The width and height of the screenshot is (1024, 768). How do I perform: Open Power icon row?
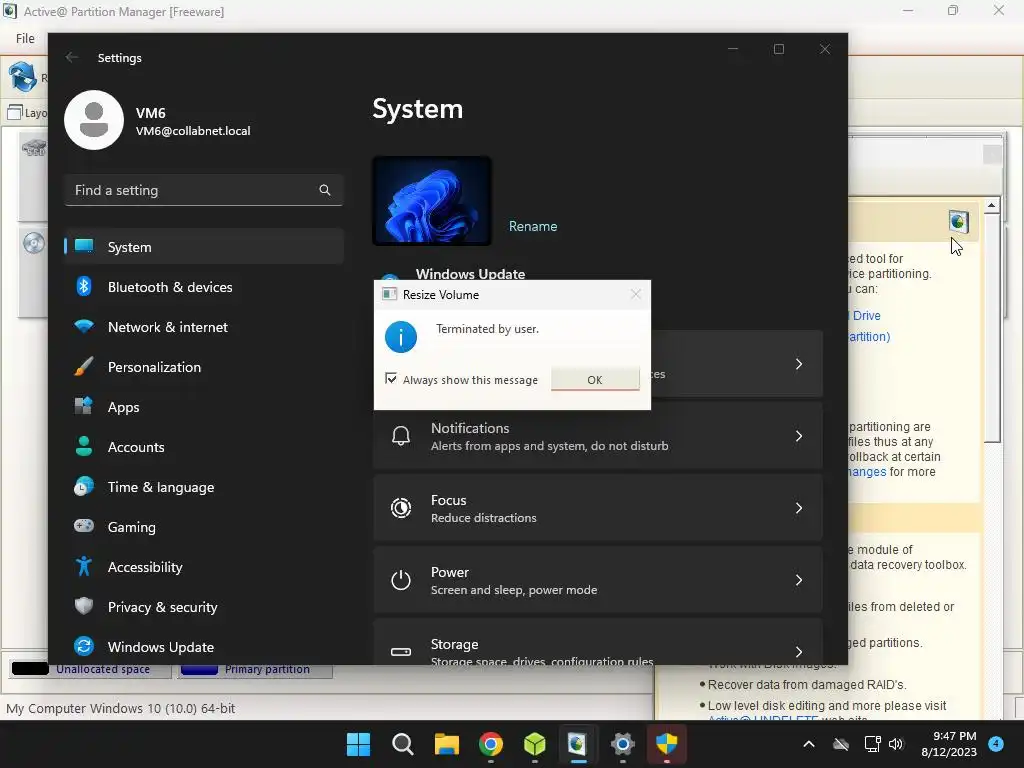(x=401, y=579)
